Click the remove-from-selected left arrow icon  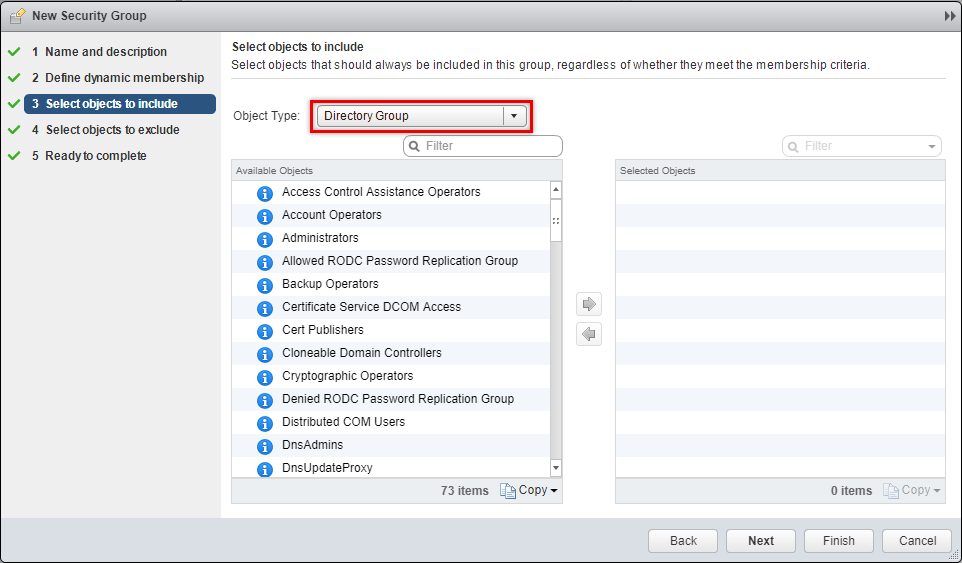[589, 334]
